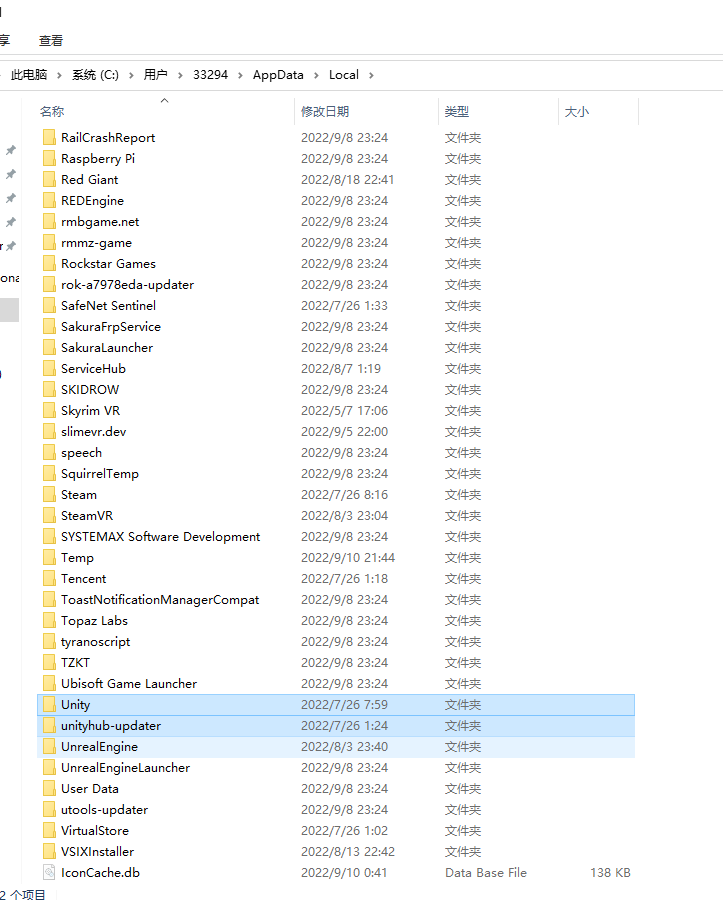Click the UnrealEngine folder name
The image size is (723, 900).
pos(100,747)
